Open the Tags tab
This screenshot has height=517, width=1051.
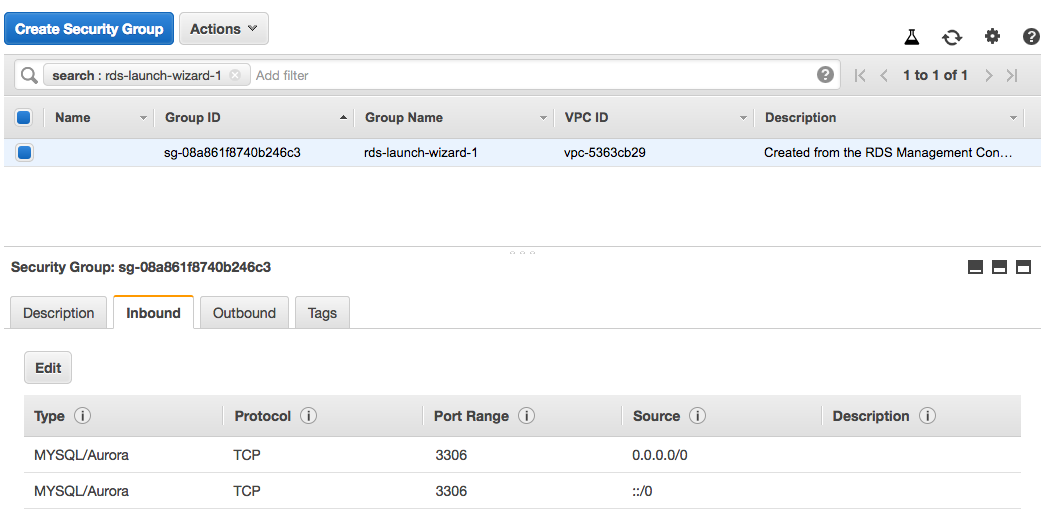tap(322, 313)
